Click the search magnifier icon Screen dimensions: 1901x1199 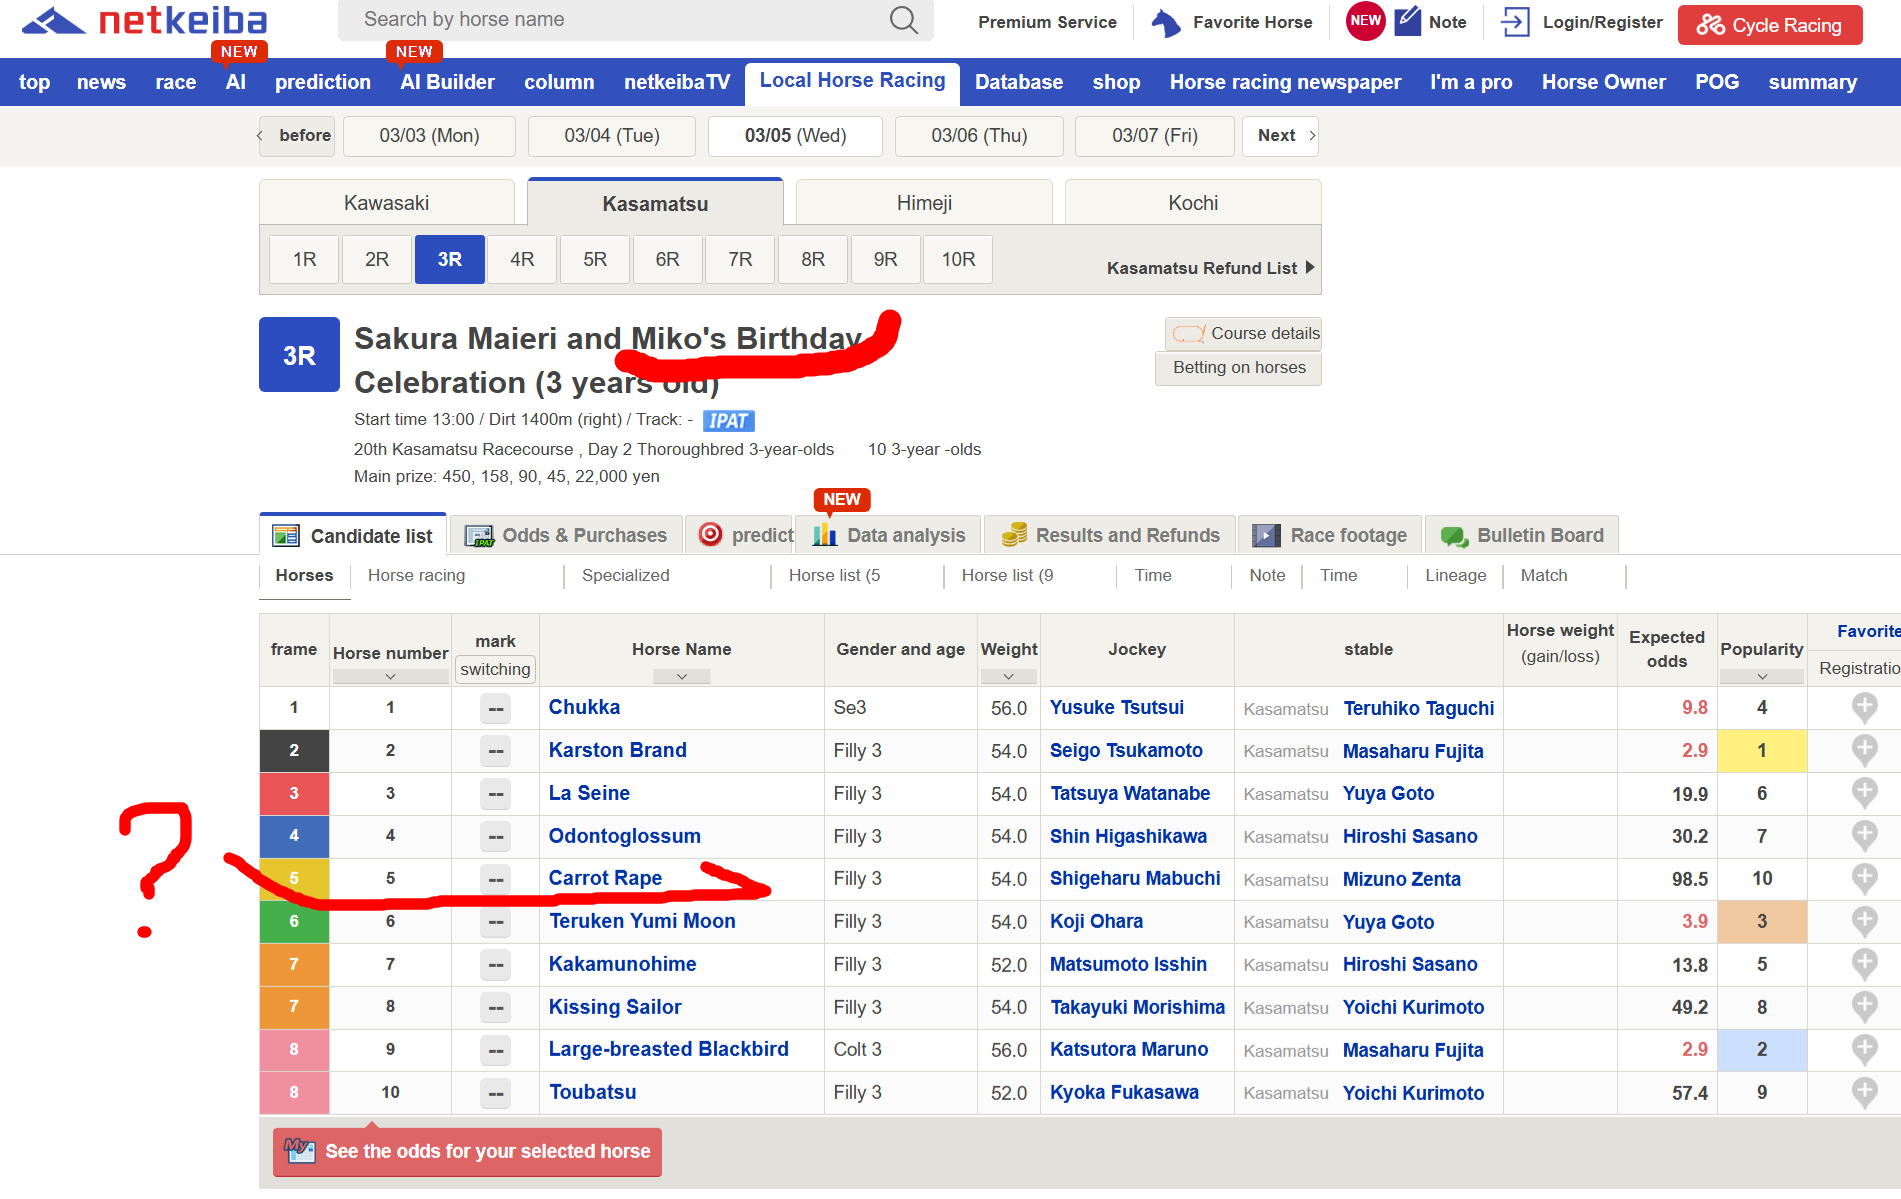tap(903, 20)
